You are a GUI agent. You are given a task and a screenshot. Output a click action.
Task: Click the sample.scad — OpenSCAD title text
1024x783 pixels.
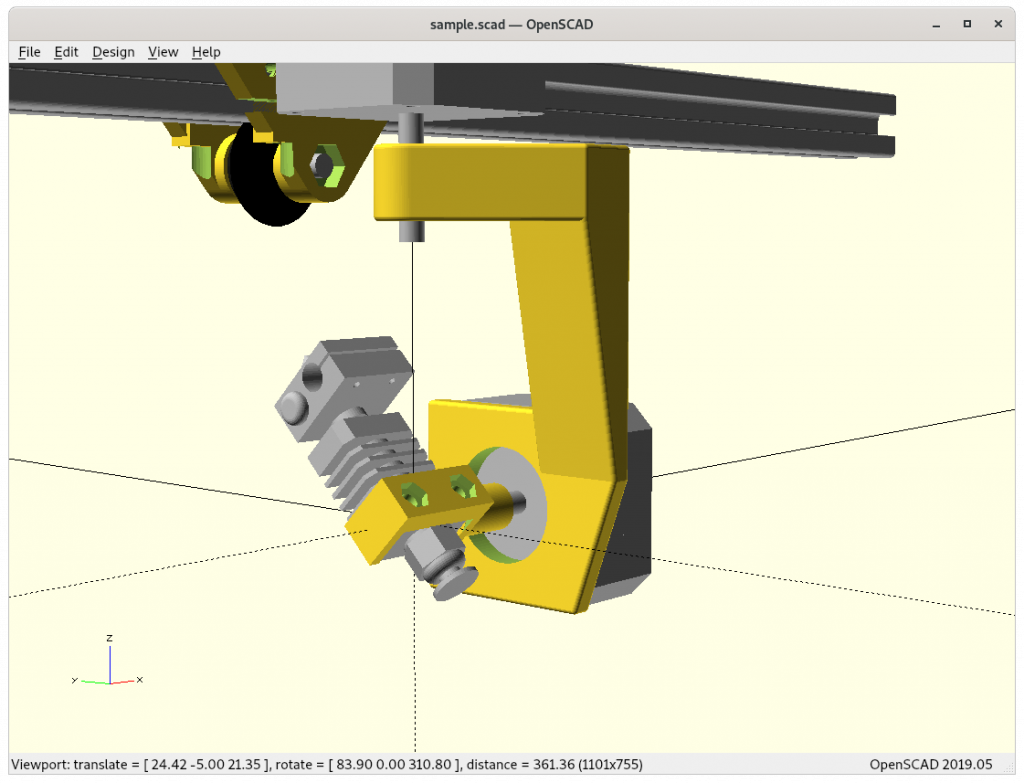[511, 25]
